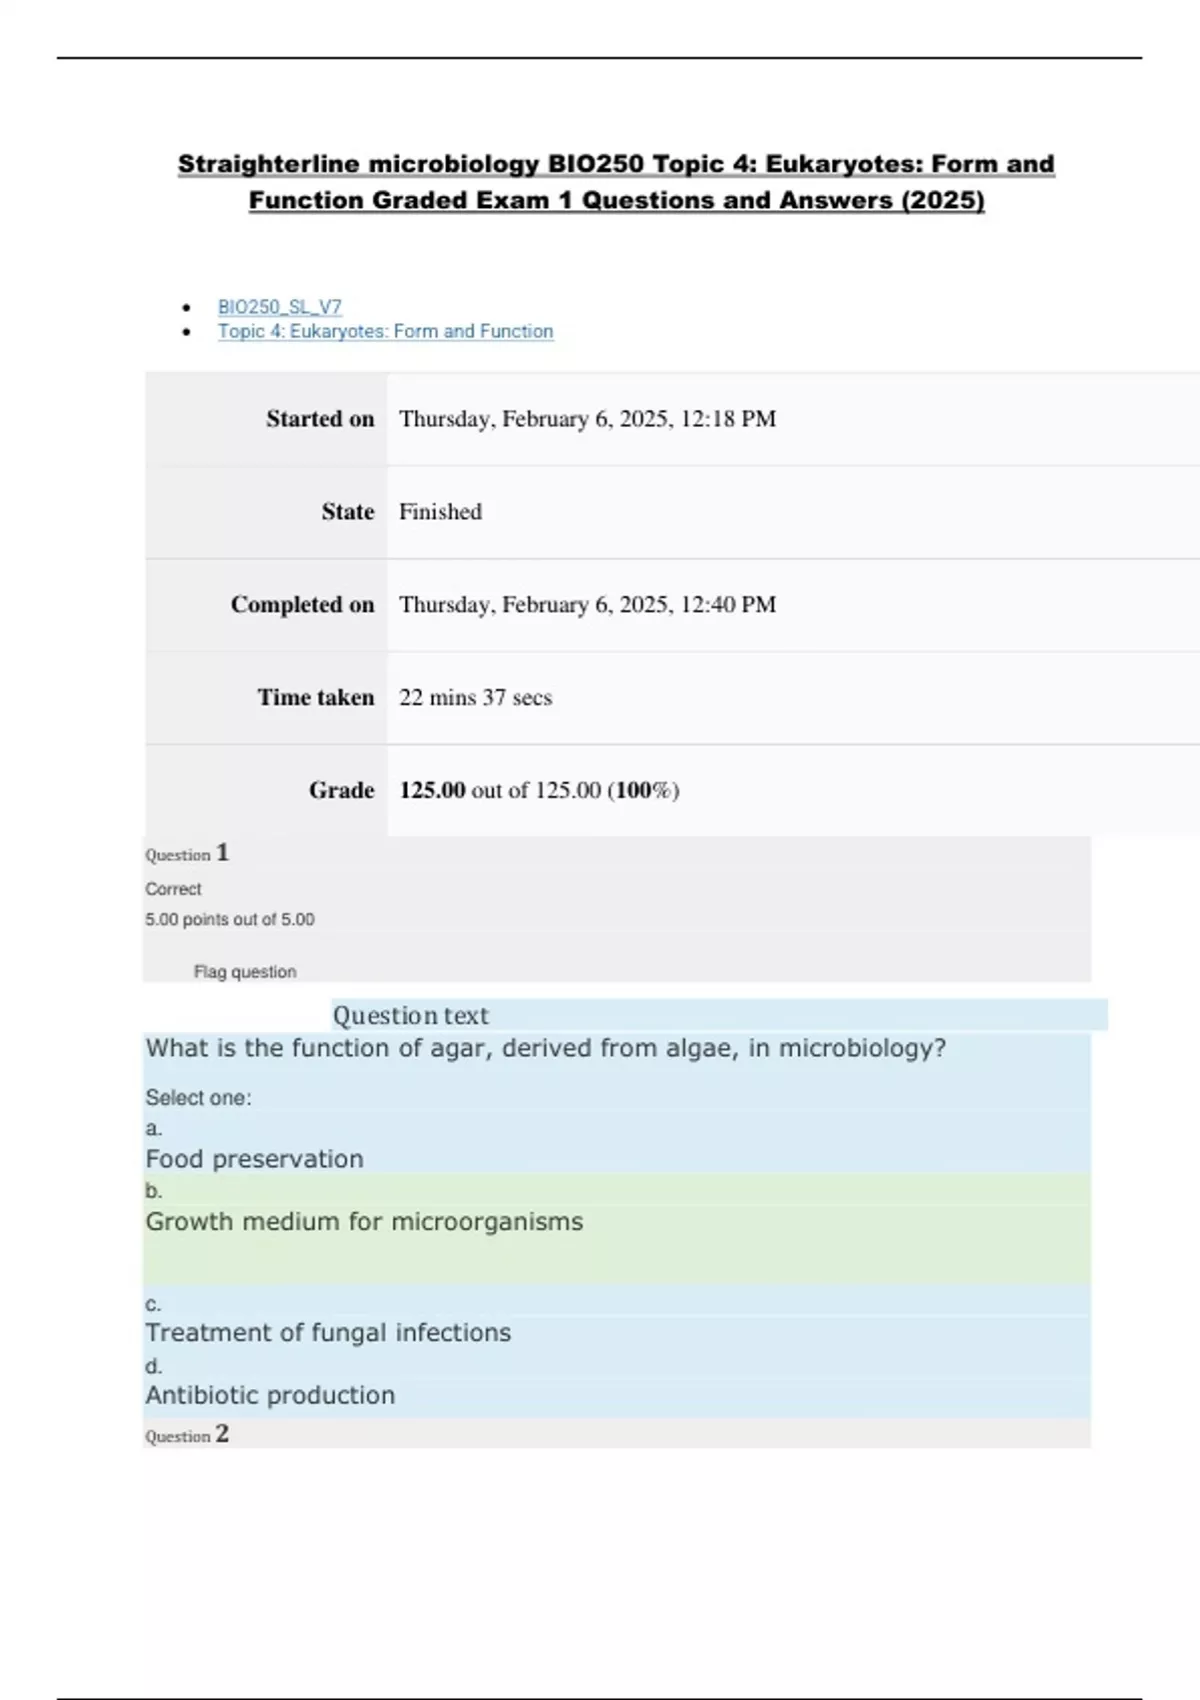Click the Started on row label

click(320, 419)
